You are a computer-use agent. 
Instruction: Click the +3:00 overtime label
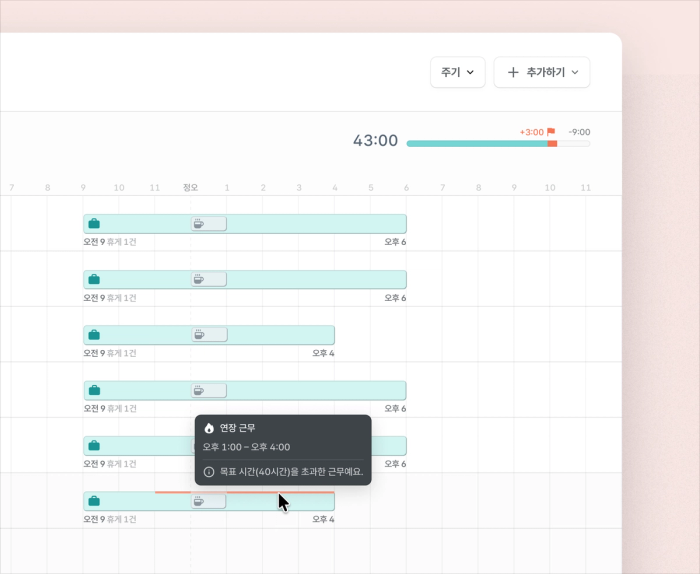click(x=531, y=132)
